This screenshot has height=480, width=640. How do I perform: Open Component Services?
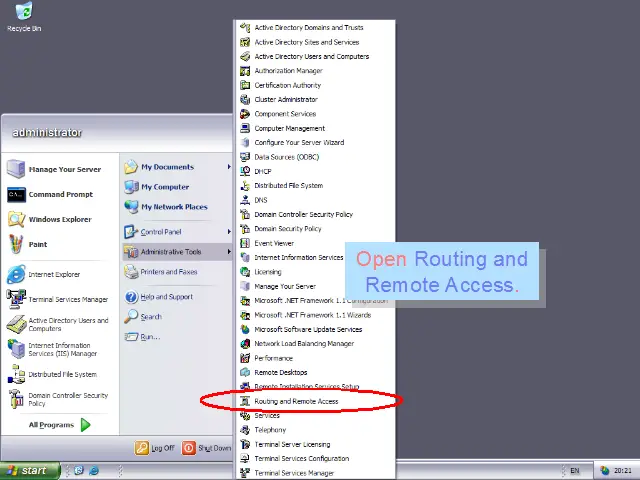(x=316, y=114)
